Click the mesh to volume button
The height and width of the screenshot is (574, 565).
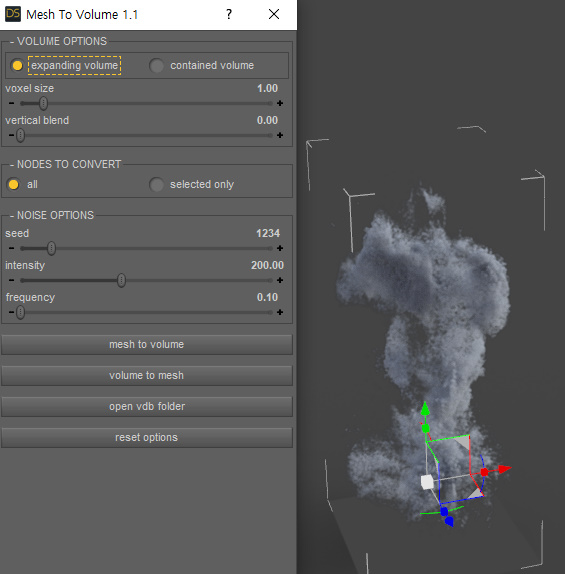147,344
